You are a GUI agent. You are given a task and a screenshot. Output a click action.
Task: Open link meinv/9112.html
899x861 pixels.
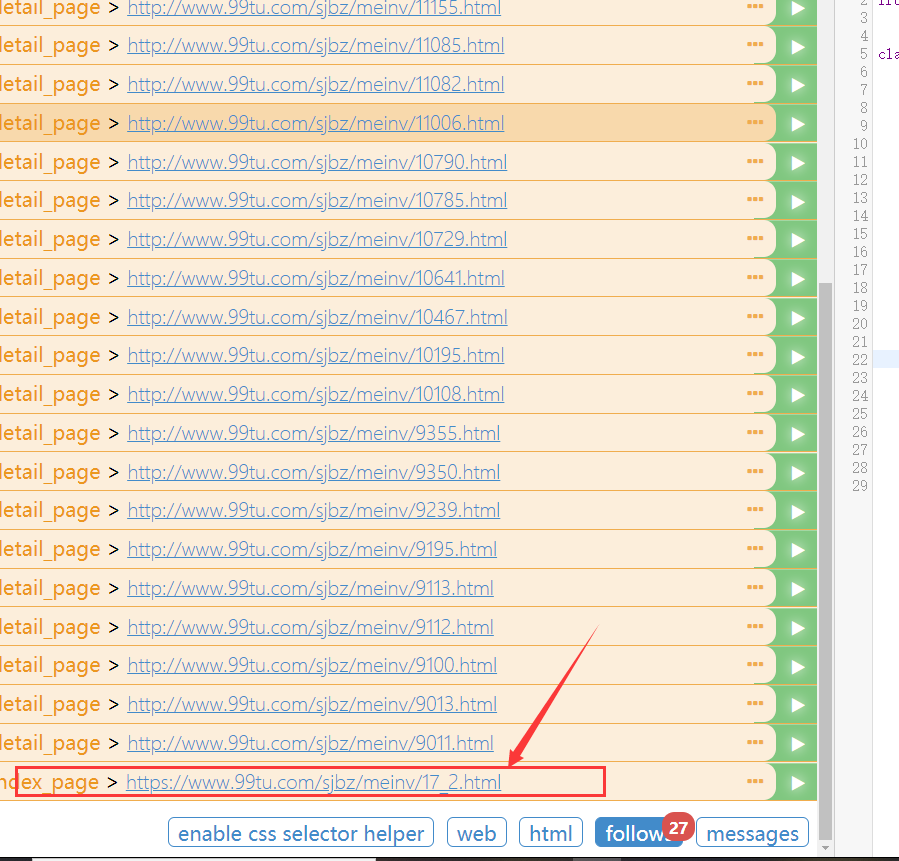point(310,628)
